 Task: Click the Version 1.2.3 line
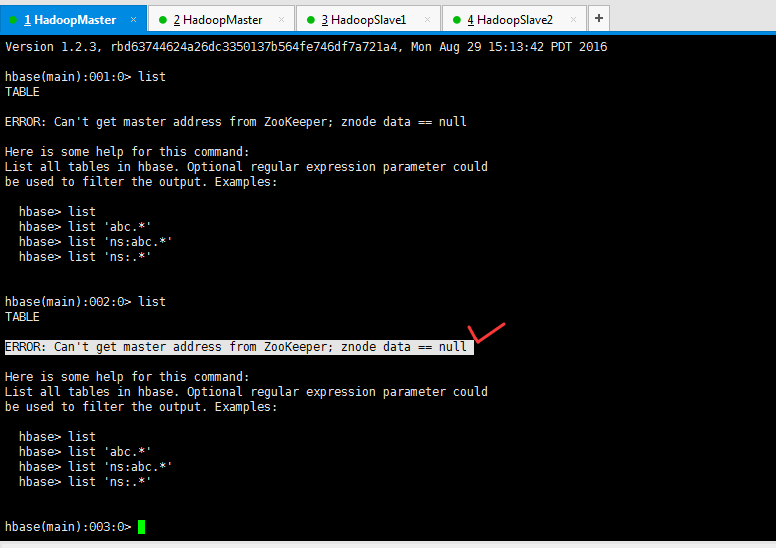pos(306,47)
